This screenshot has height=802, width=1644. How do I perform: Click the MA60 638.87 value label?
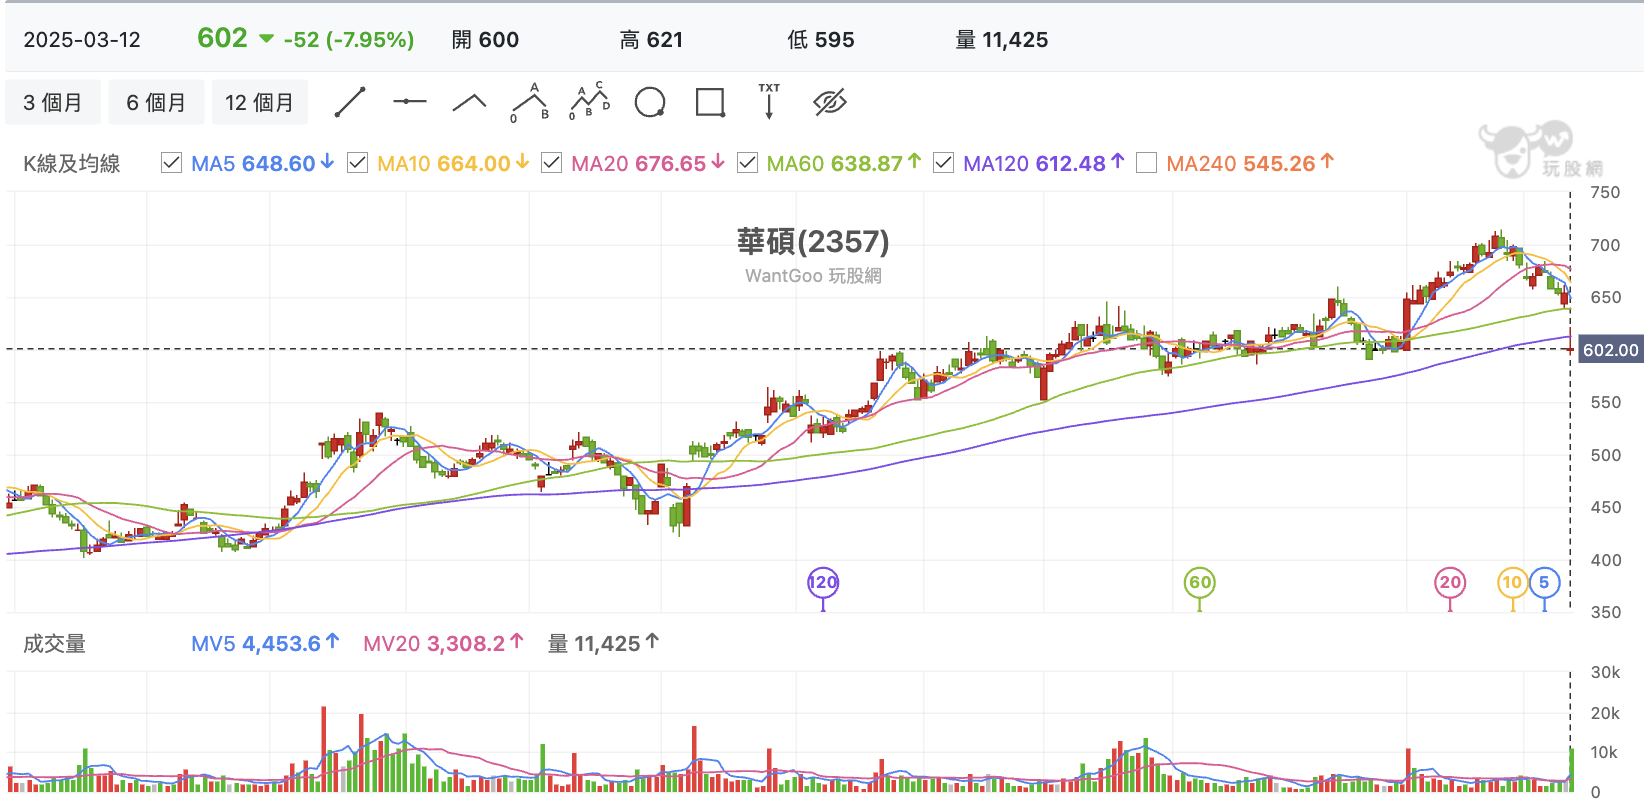844,163
